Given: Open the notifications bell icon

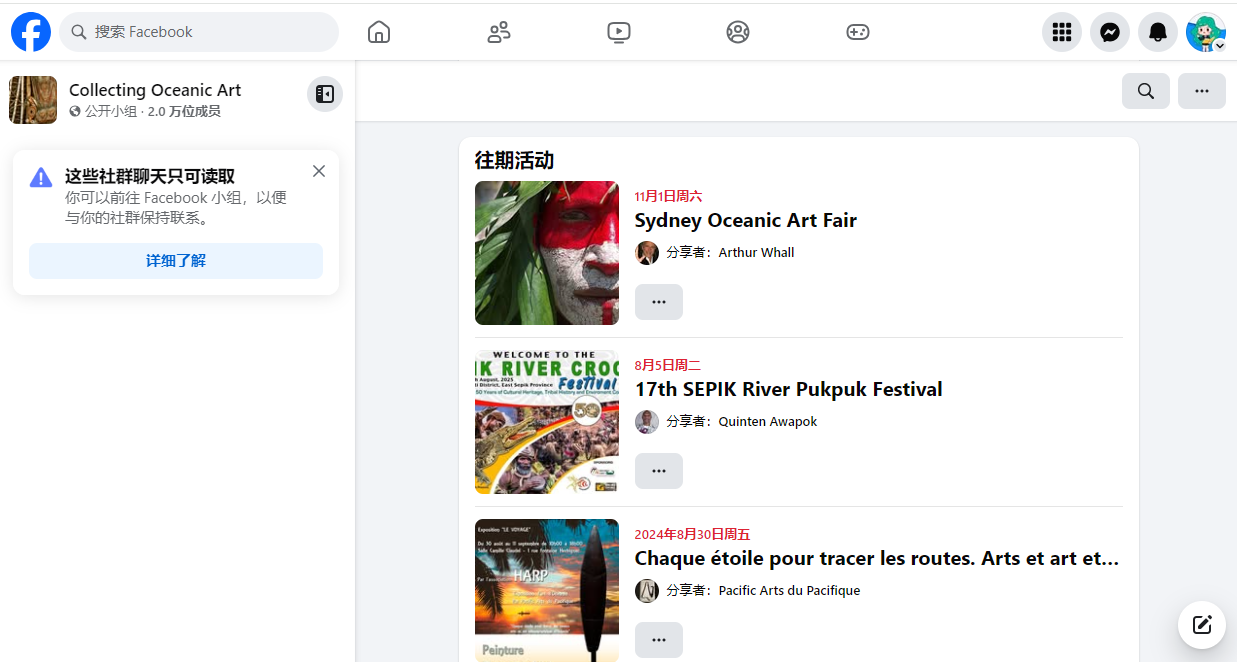Looking at the screenshot, I should point(1157,32).
